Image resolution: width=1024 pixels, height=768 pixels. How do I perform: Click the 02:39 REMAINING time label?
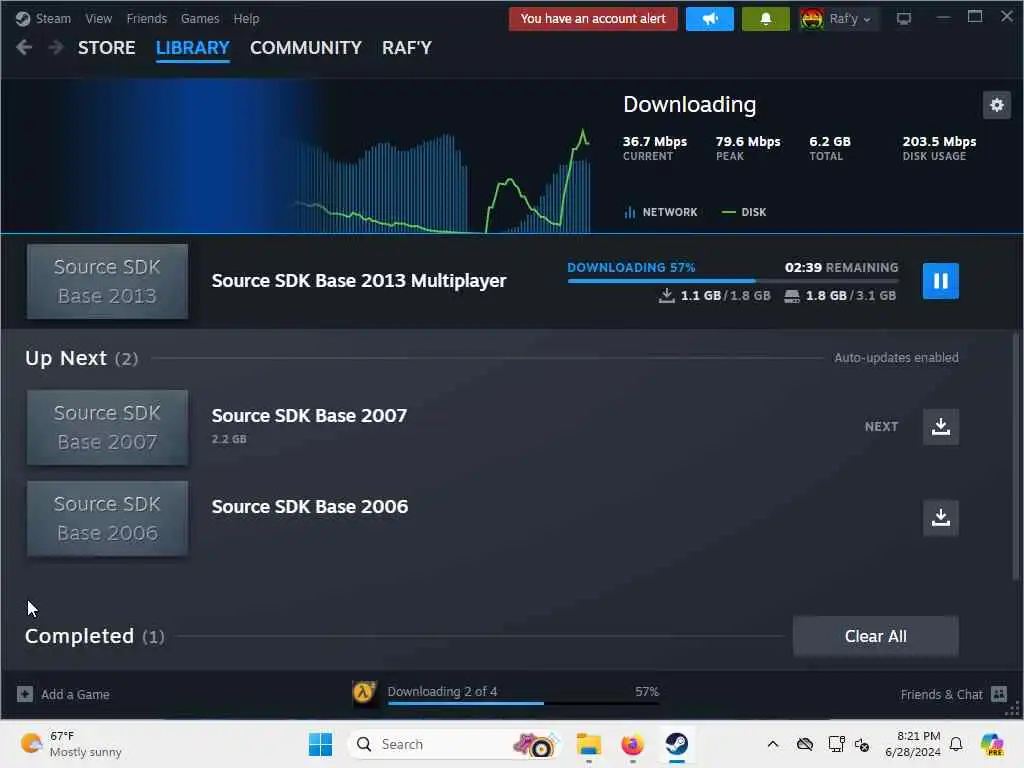(841, 268)
